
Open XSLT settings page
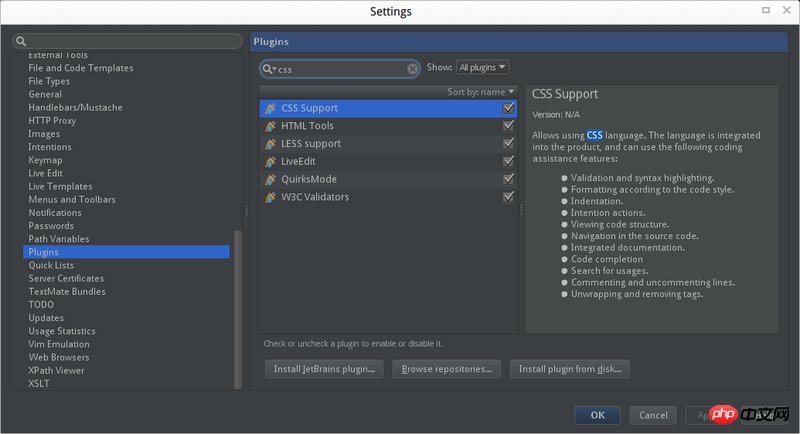click(39, 384)
